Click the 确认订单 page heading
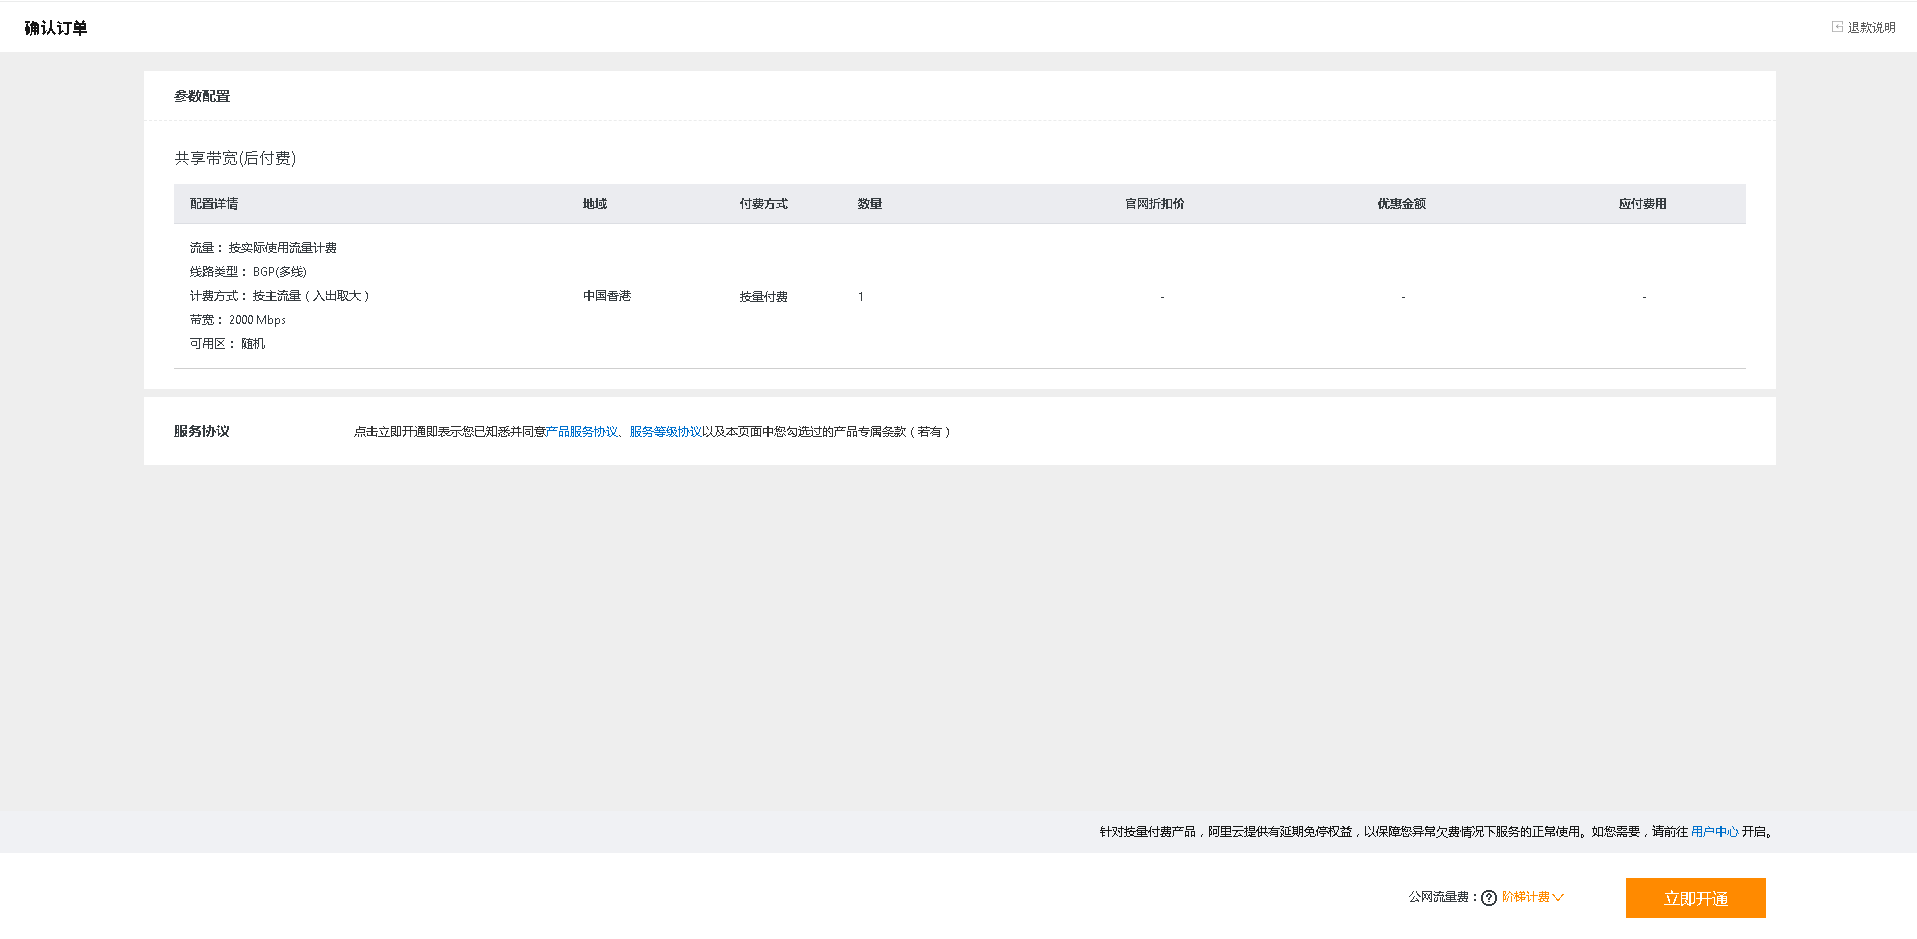The image size is (1917, 939). (56, 28)
